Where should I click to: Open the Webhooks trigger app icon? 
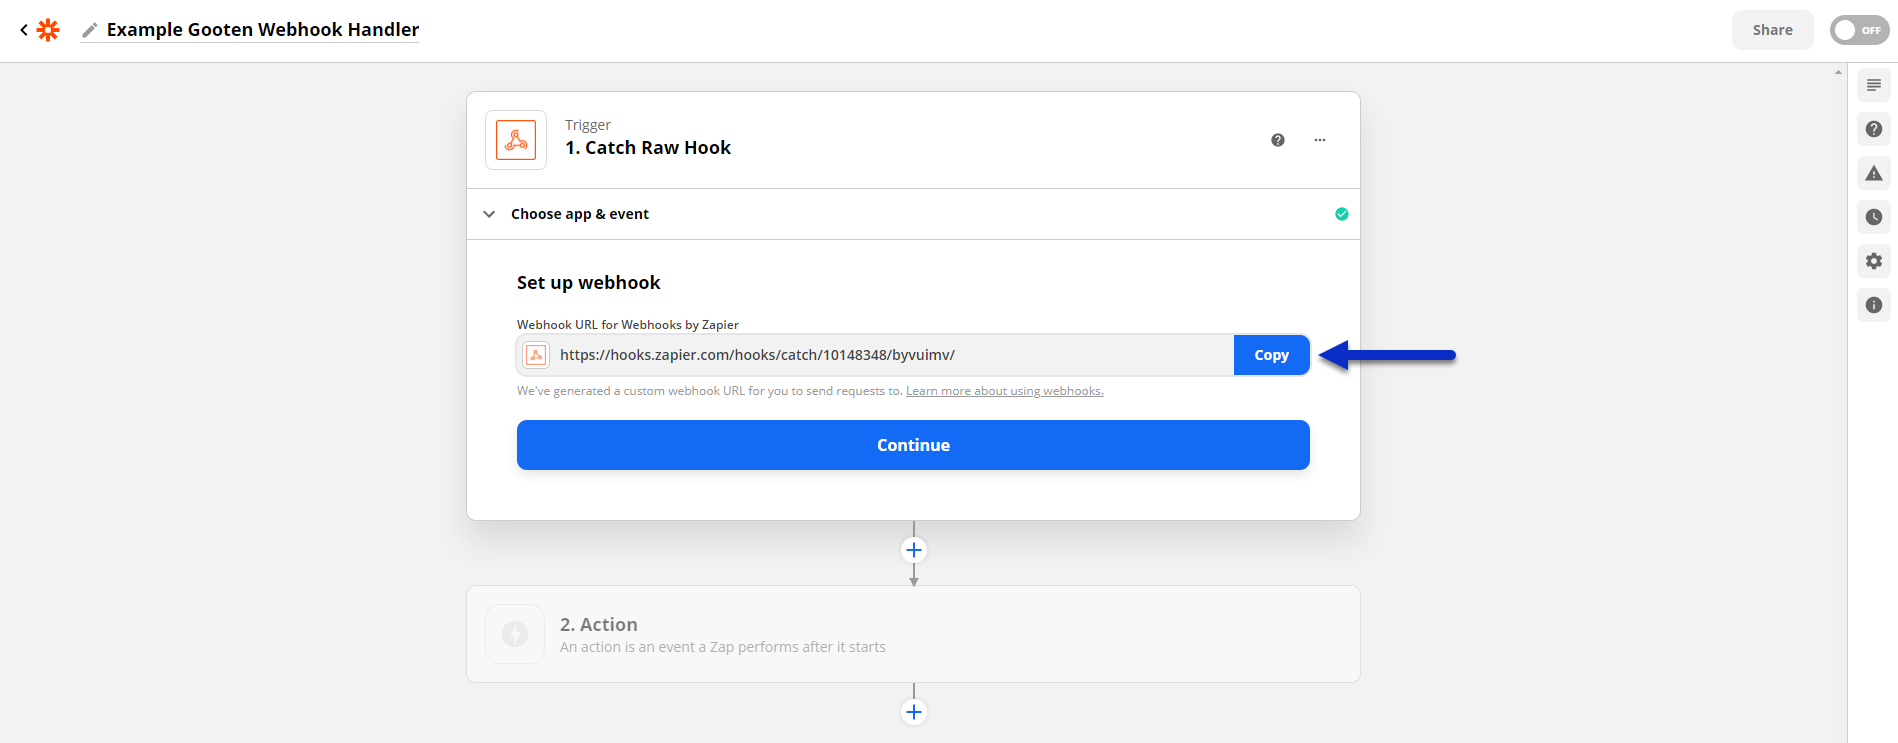(516, 140)
